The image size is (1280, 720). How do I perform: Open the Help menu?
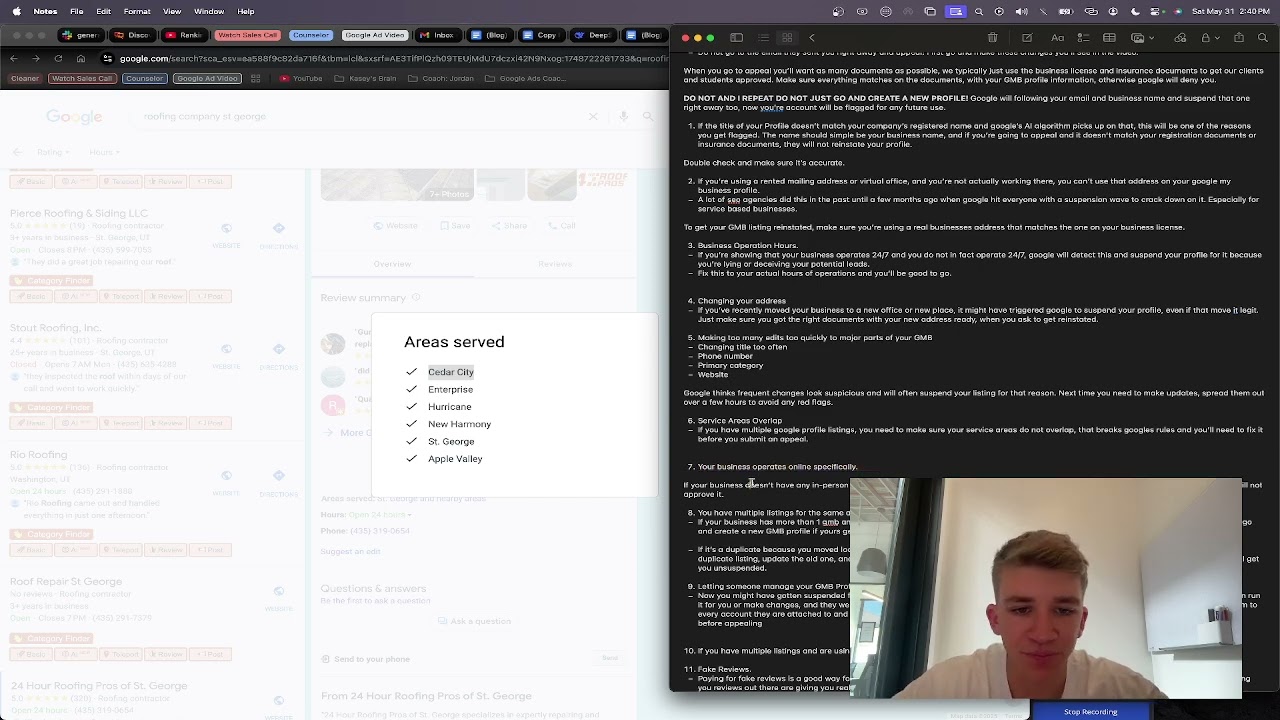point(245,11)
